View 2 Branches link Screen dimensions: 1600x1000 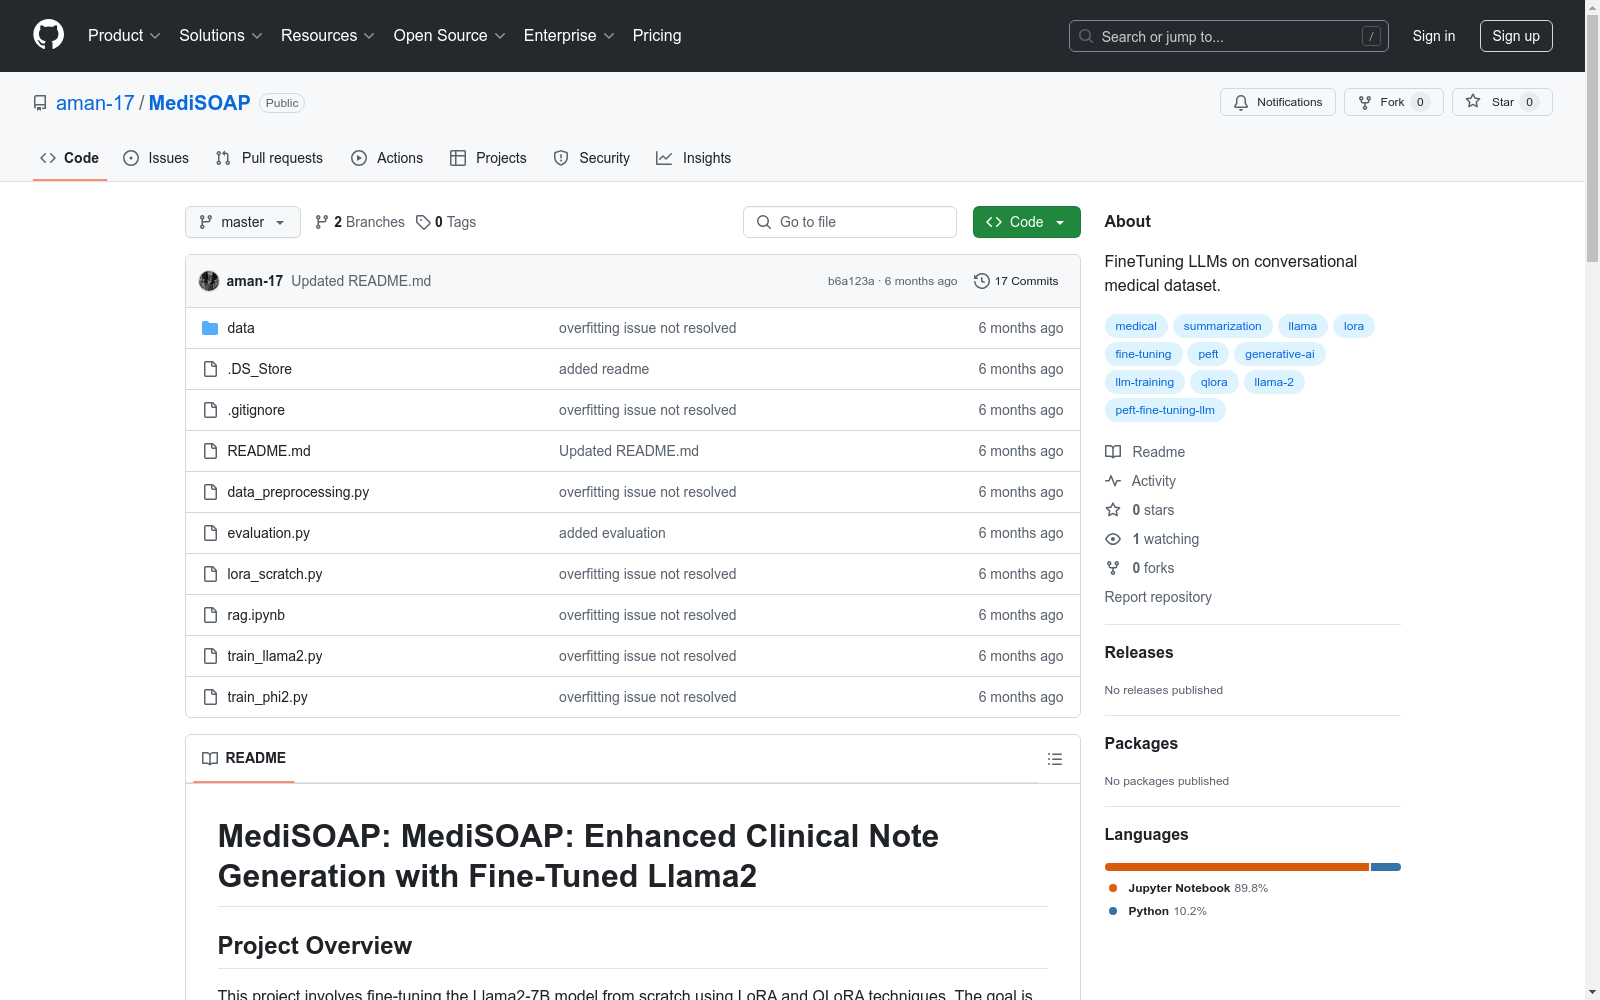360,222
